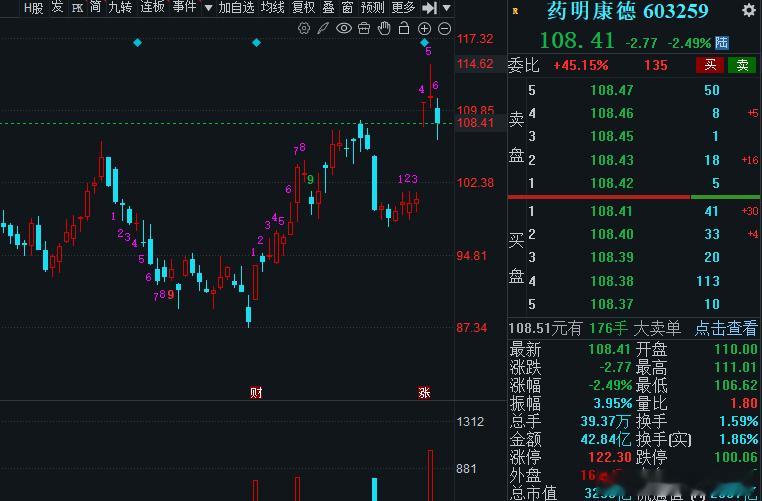Click 委比 value +45.15%

[581, 65]
